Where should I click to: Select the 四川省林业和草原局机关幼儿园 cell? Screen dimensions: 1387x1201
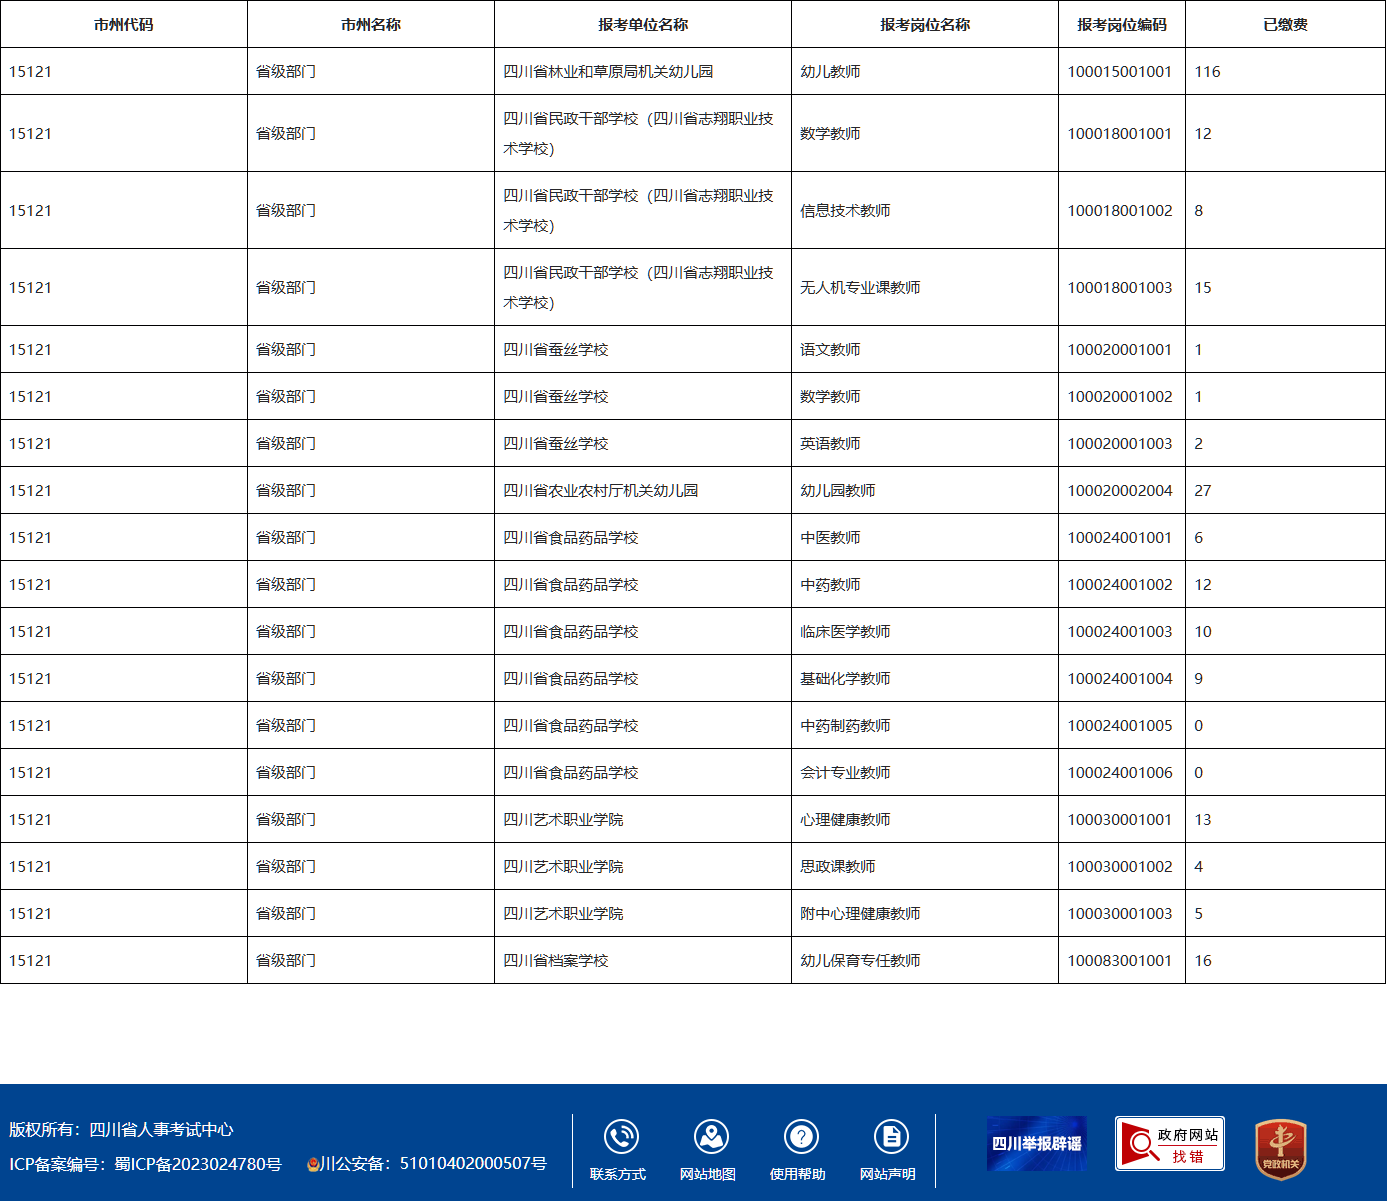[x=608, y=72]
